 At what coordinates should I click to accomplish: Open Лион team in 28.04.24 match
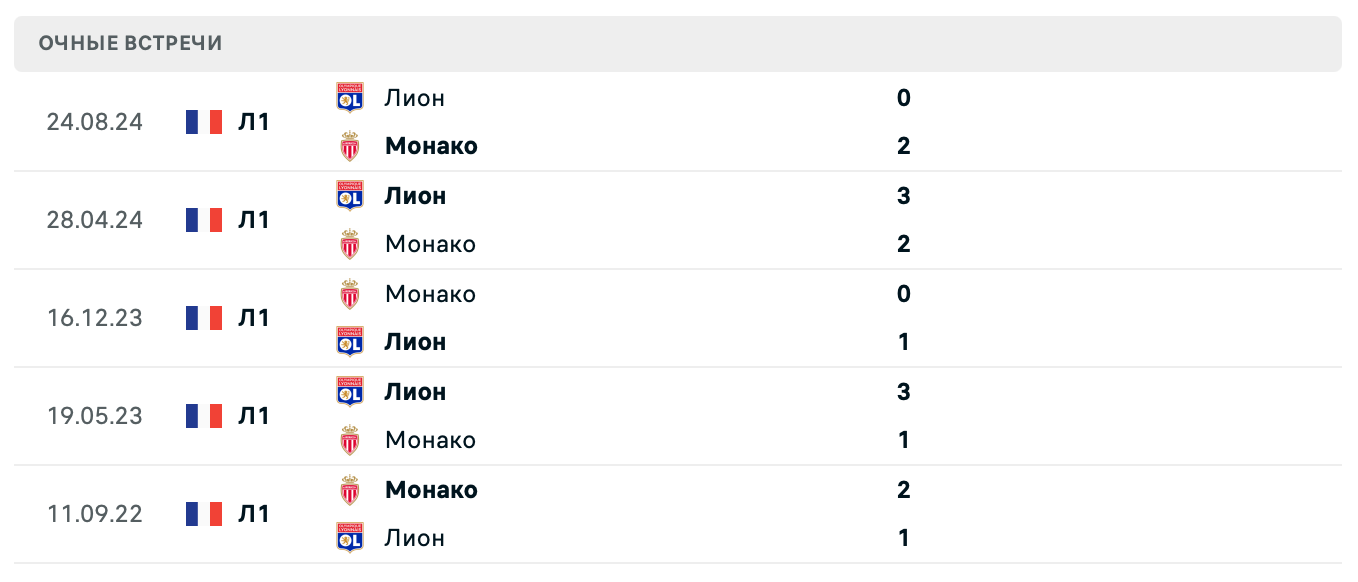[x=415, y=196]
